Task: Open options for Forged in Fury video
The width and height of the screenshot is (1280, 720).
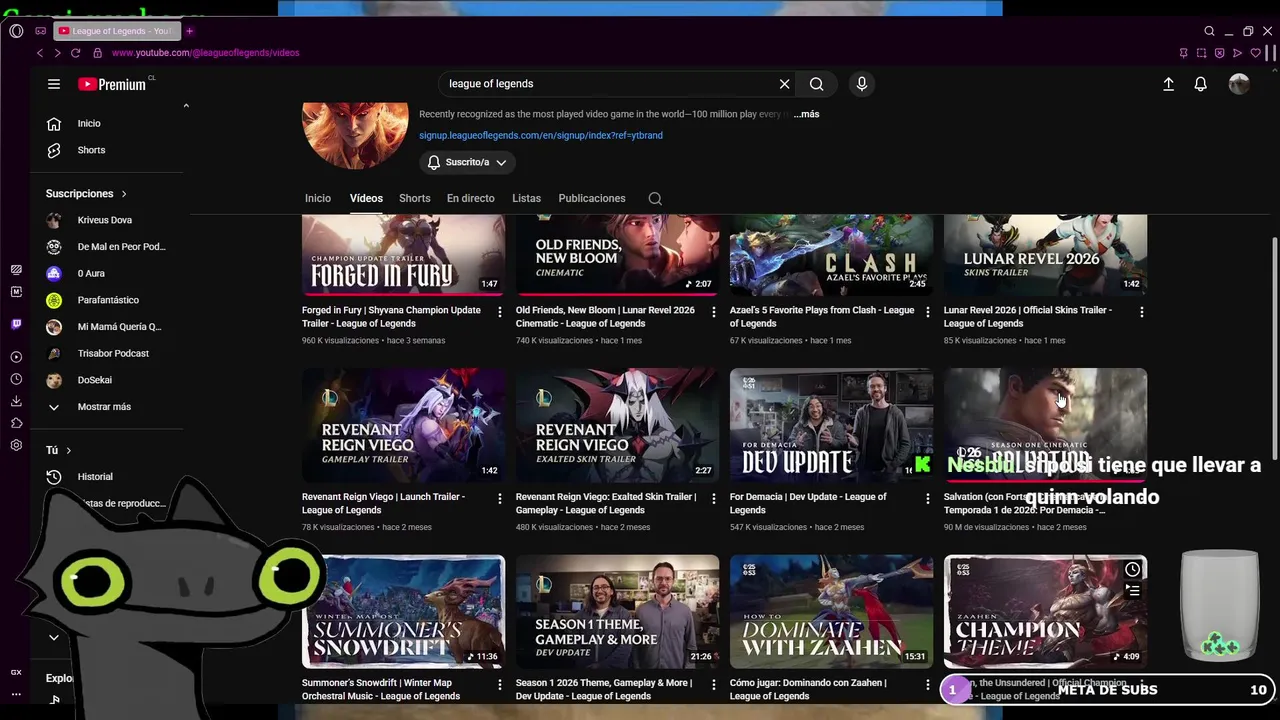Action: [500, 312]
